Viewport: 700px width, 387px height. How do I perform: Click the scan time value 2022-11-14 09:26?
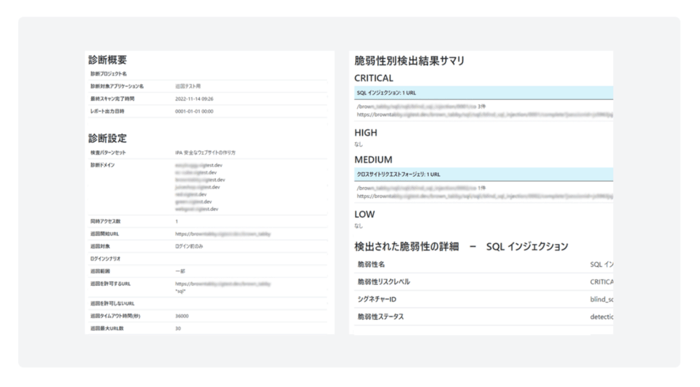[194, 99]
